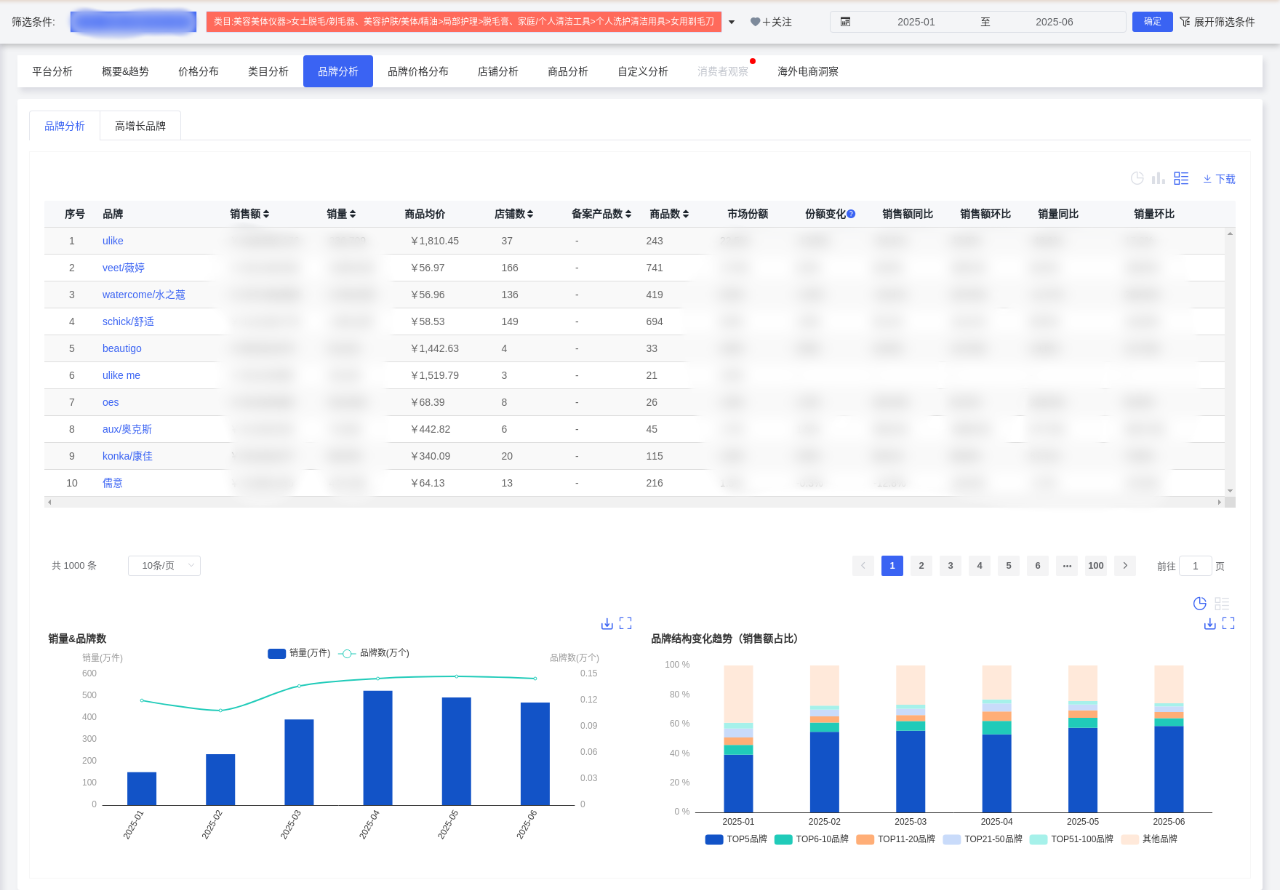Image resolution: width=1280 pixels, height=890 pixels.
Task: Open the aux/奥克斯 brand link
Action: point(127,429)
